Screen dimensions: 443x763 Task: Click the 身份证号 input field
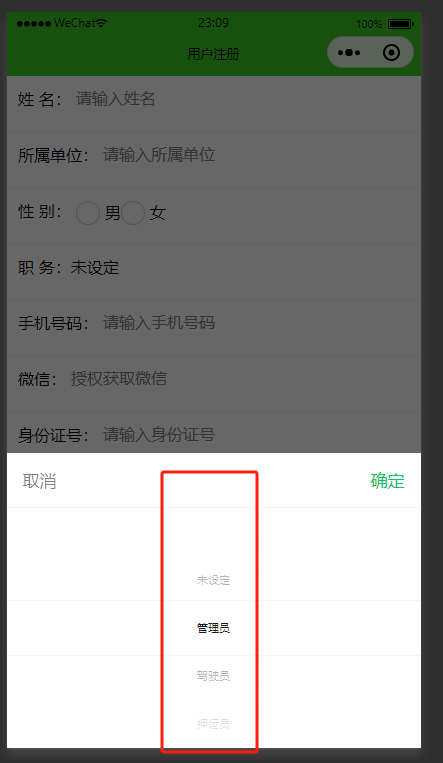(258, 435)
